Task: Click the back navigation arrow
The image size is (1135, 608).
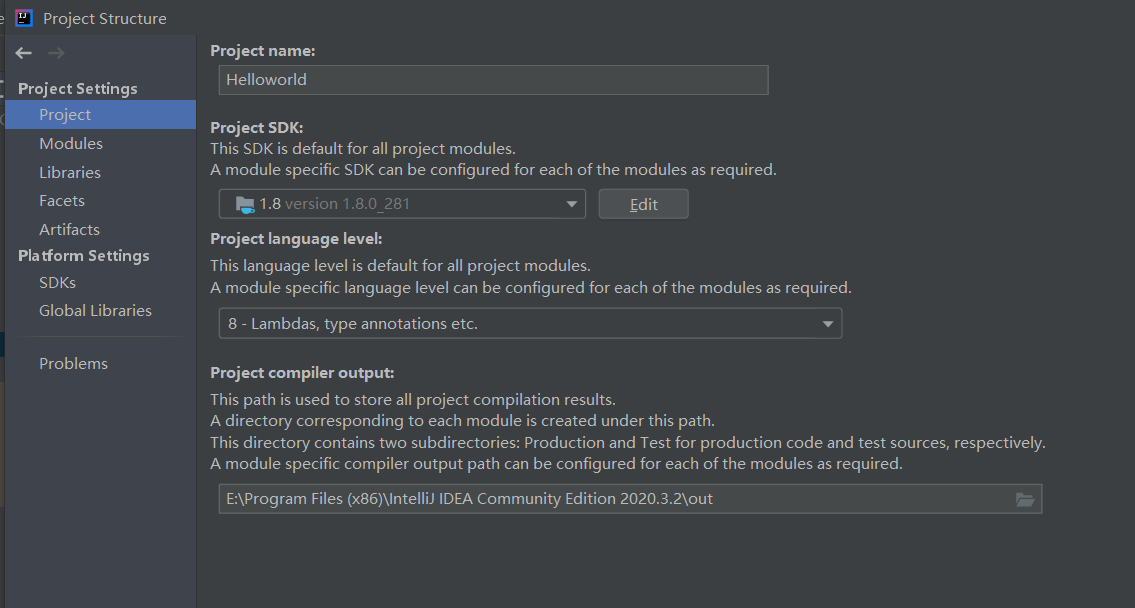Action: tap(24, 53)
